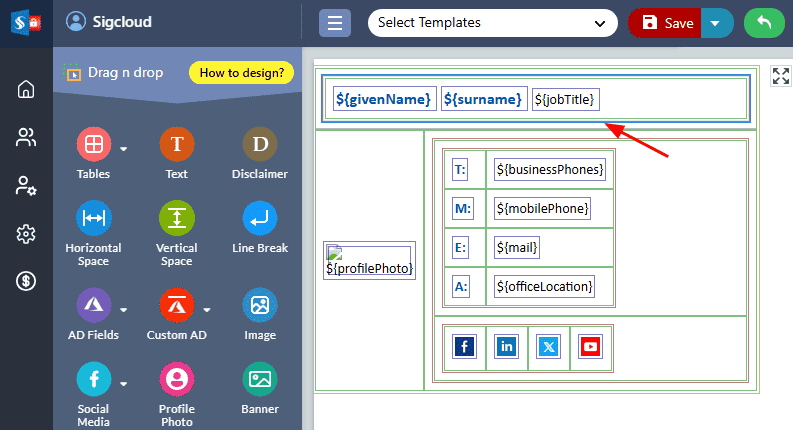
Task: Select the ${jobTitle} field on canvas
Action: click(x=566, y=99)
